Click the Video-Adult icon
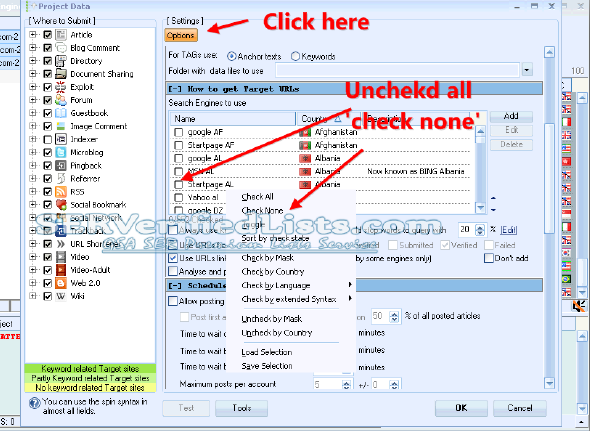Screen dimensions: 590x431 pos(61,270)
